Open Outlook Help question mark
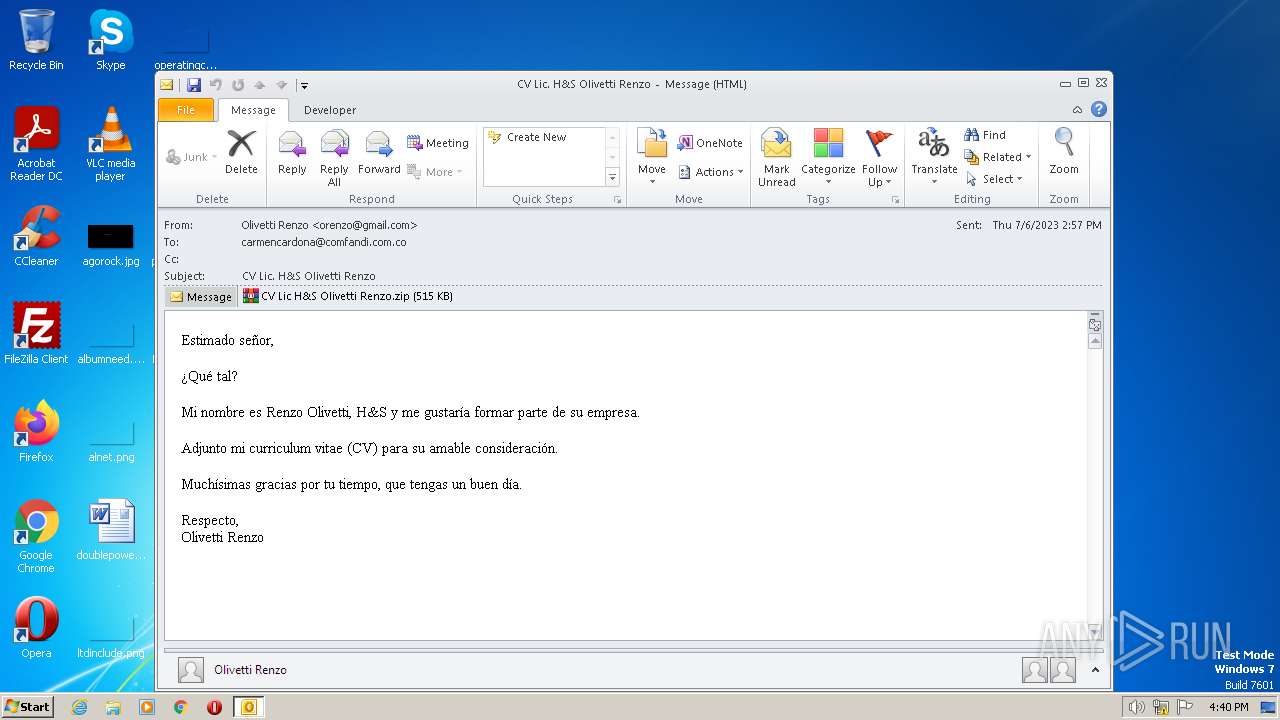Viewport: 1280px width, 720px height. tap(1099, 110)
